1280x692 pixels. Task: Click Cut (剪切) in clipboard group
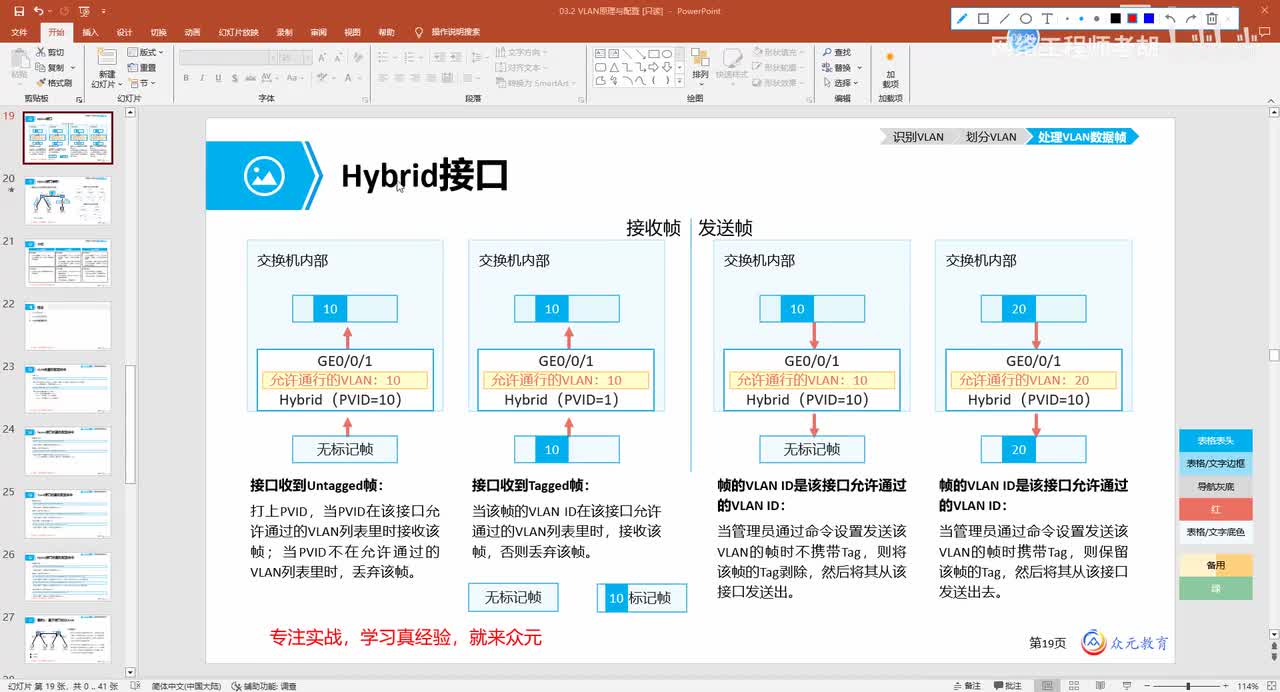coord(49,52)
